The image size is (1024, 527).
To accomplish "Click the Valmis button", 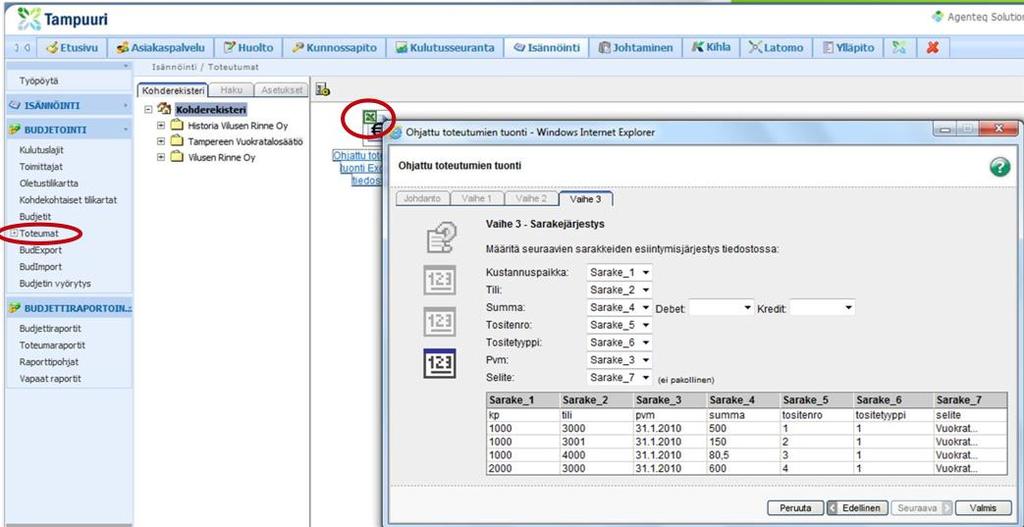I will pyautogui.click(x=984, y=508).
